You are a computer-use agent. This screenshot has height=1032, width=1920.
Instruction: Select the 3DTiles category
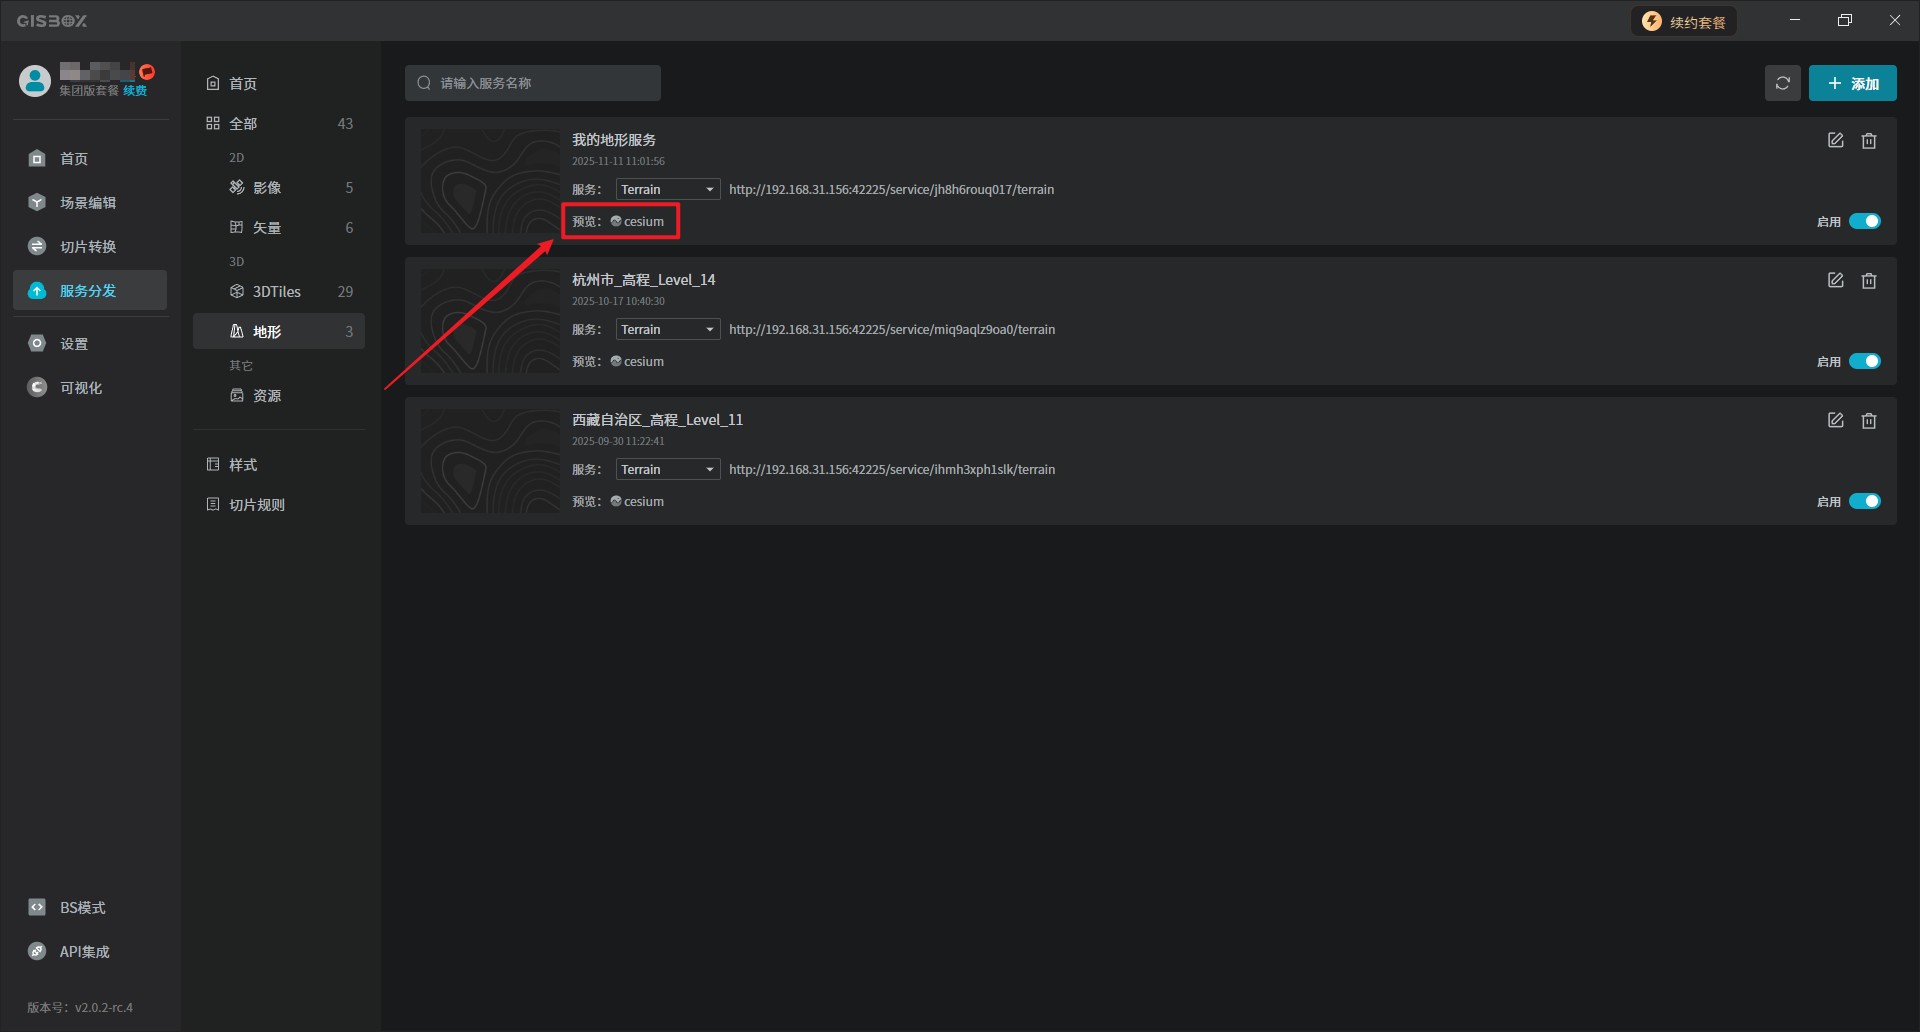pos(277,292)
